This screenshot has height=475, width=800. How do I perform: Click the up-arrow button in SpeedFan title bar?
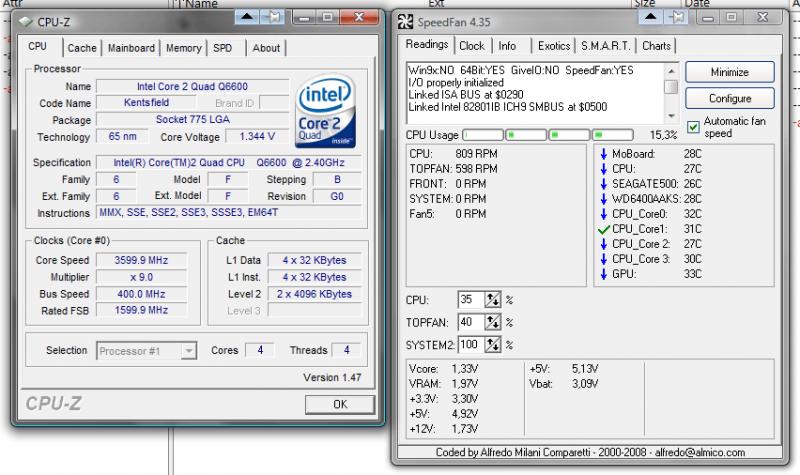point(651,17)
